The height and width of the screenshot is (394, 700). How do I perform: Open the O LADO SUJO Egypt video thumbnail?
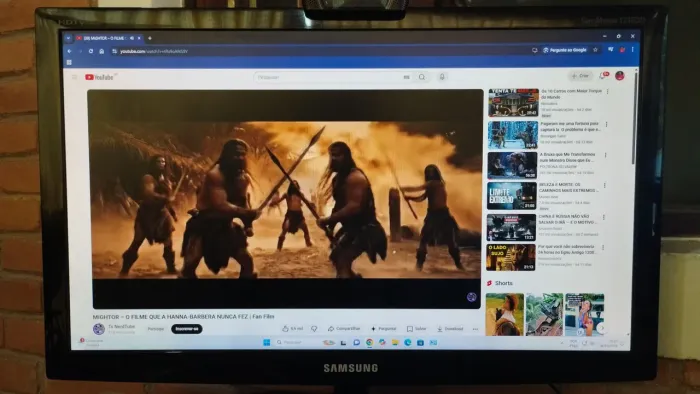point(511,257)
